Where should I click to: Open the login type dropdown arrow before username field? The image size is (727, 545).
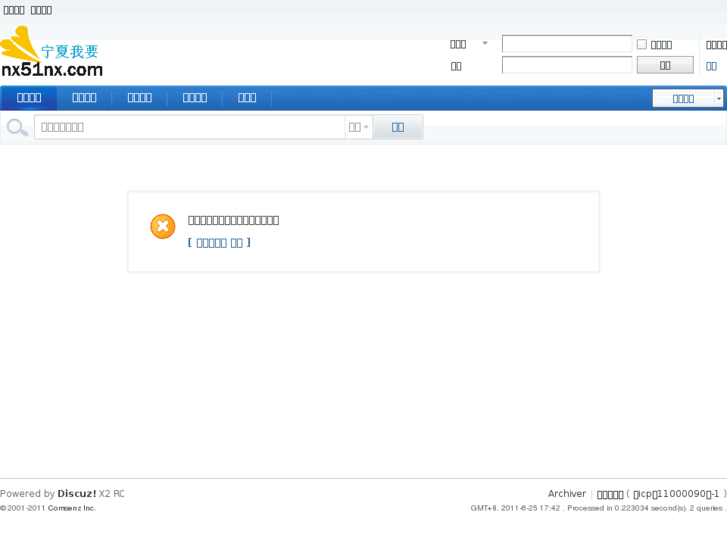click(x=485, y=43)
